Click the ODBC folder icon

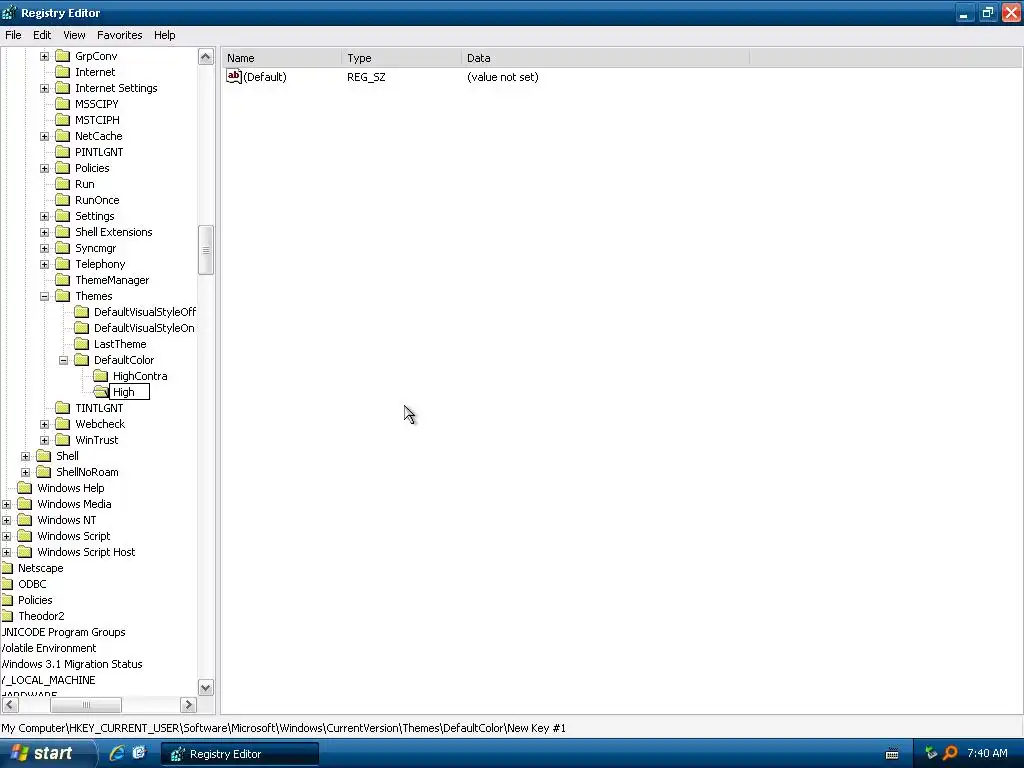coord(7,584)
